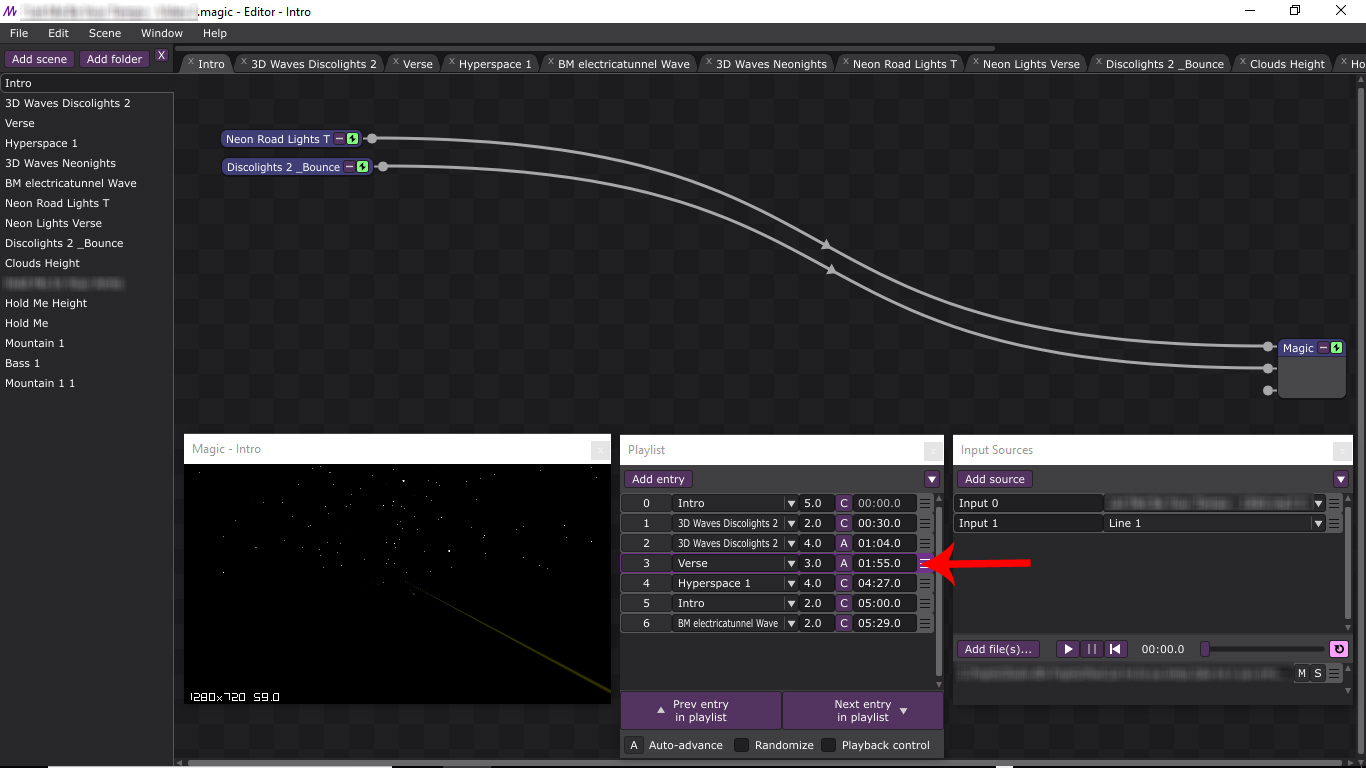Open scene dropdown for BM electricatunnel Wave entry
This screenshot has height=768, width=1366.
[791, 623]
